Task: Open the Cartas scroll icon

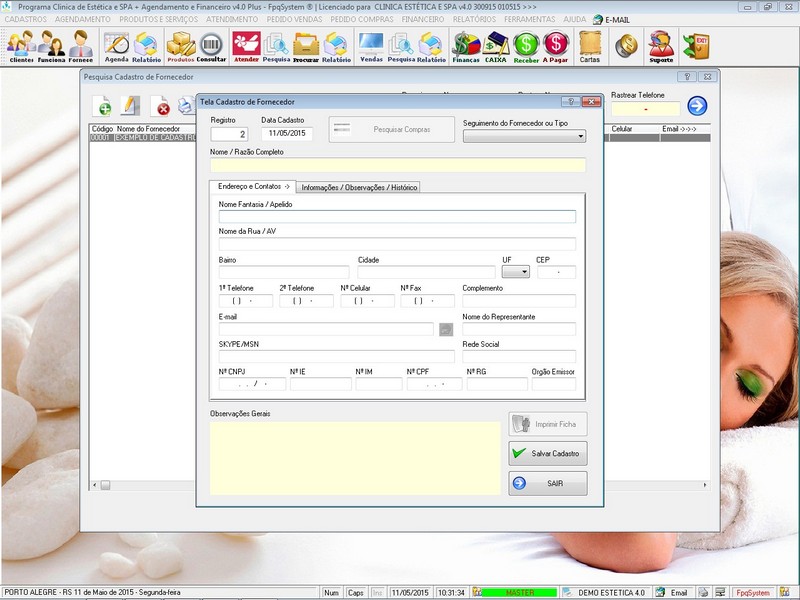Action: [589, 47]
